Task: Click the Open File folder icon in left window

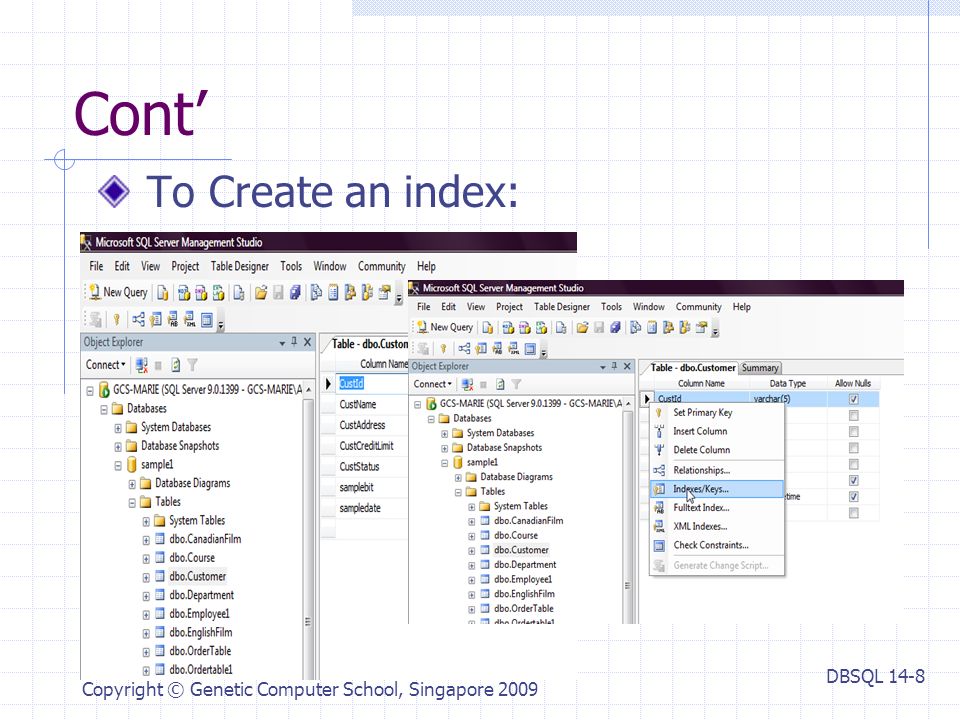Action: [x=261, y=293]
